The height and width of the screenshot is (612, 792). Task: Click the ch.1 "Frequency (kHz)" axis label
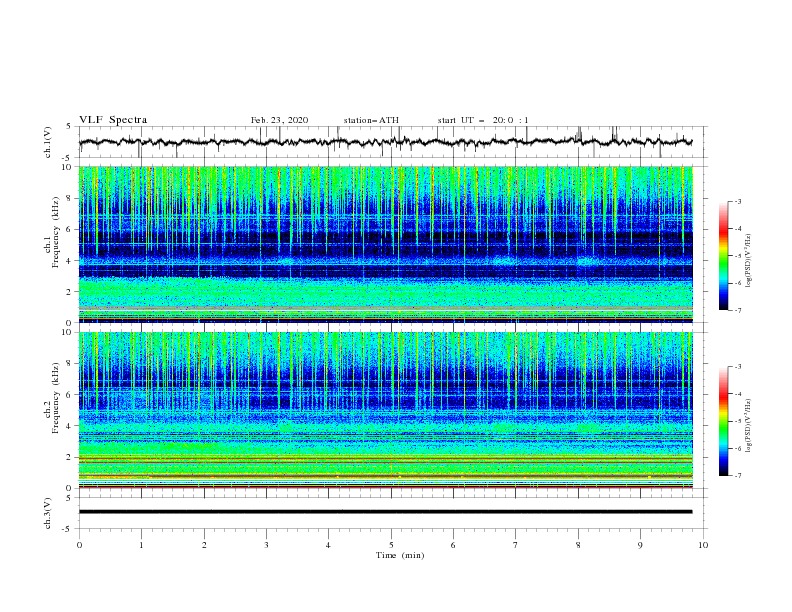coord(56,233)
